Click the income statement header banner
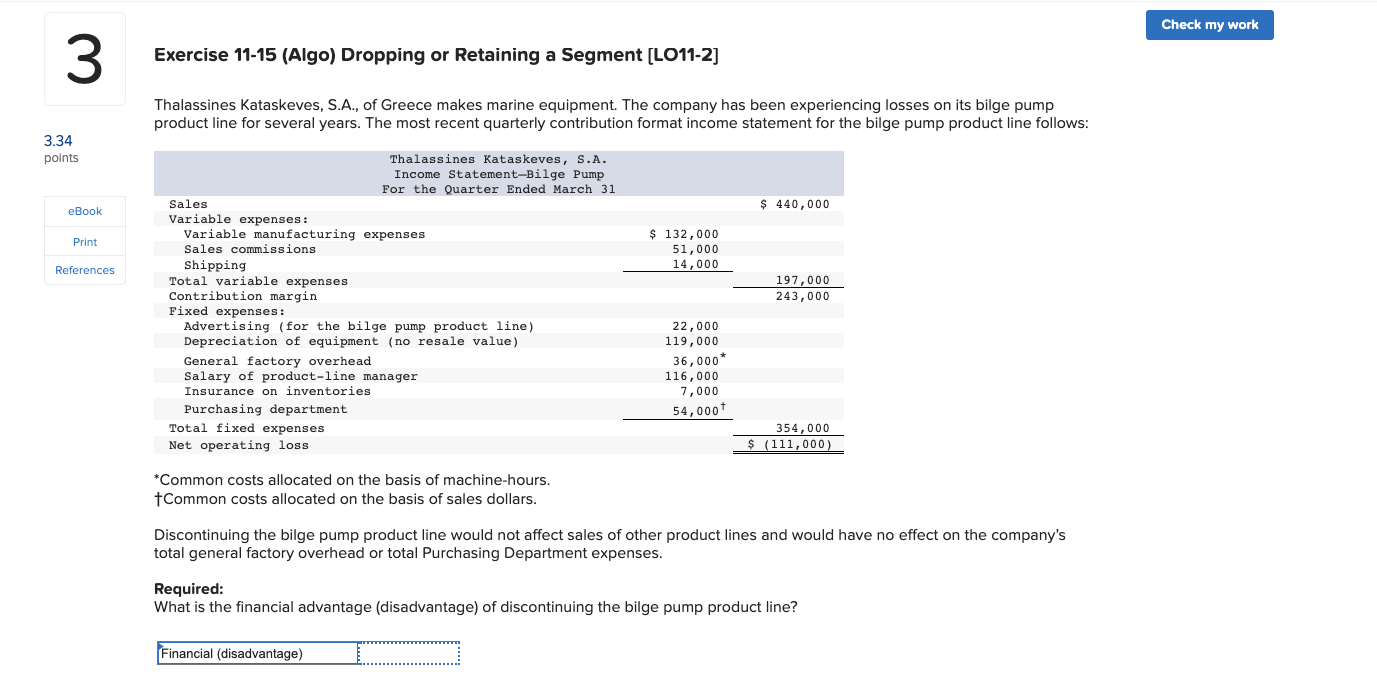The width and height of the screenshot is (1377, 674). click(498, 173)
